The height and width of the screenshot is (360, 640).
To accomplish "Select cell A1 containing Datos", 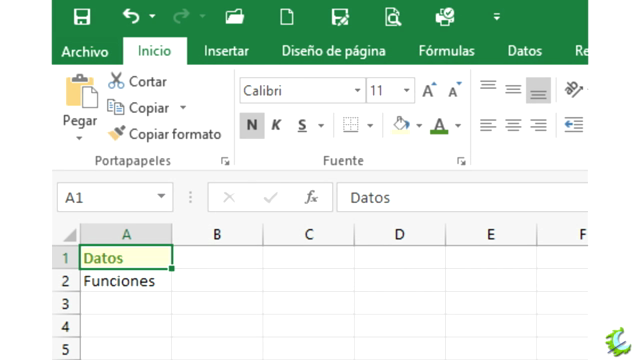I will [x=126, y=258].
